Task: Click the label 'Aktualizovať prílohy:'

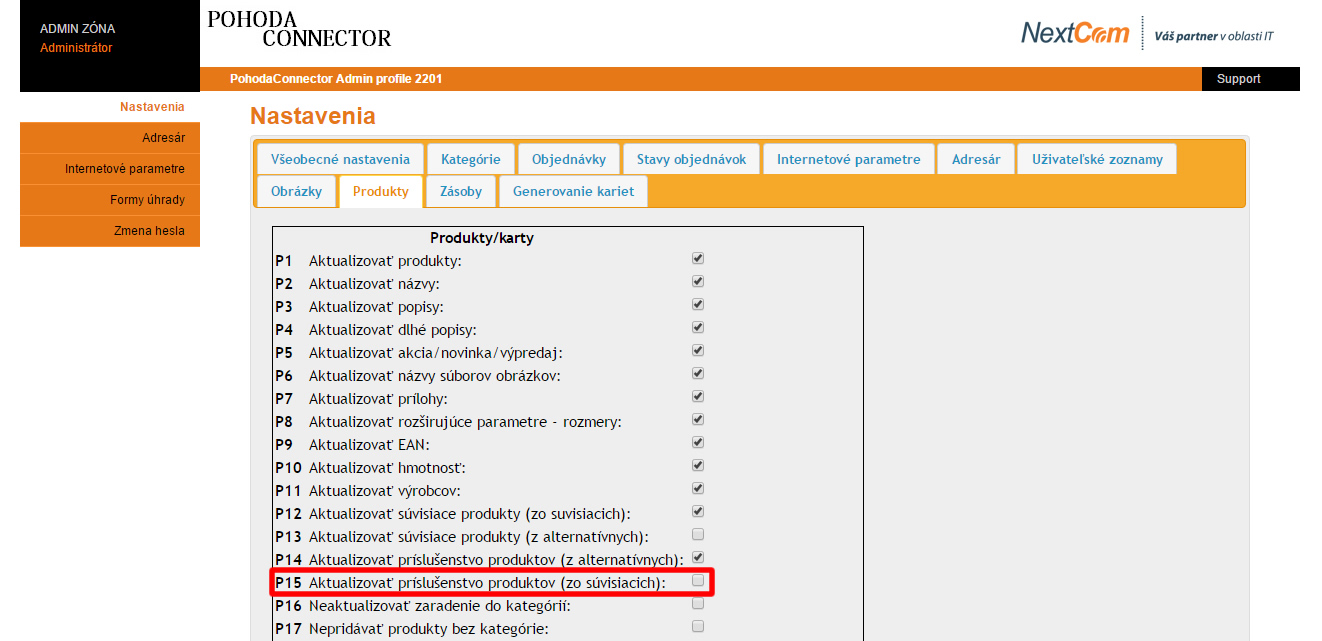Action: 378,399
